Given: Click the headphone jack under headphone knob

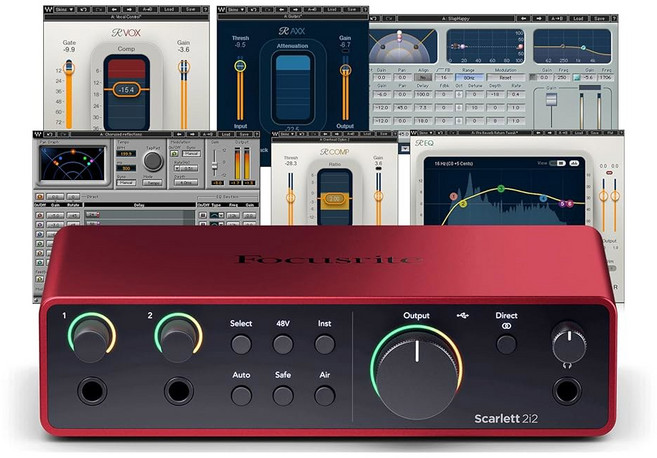Looking at the screenshot, I should point(567,390).
